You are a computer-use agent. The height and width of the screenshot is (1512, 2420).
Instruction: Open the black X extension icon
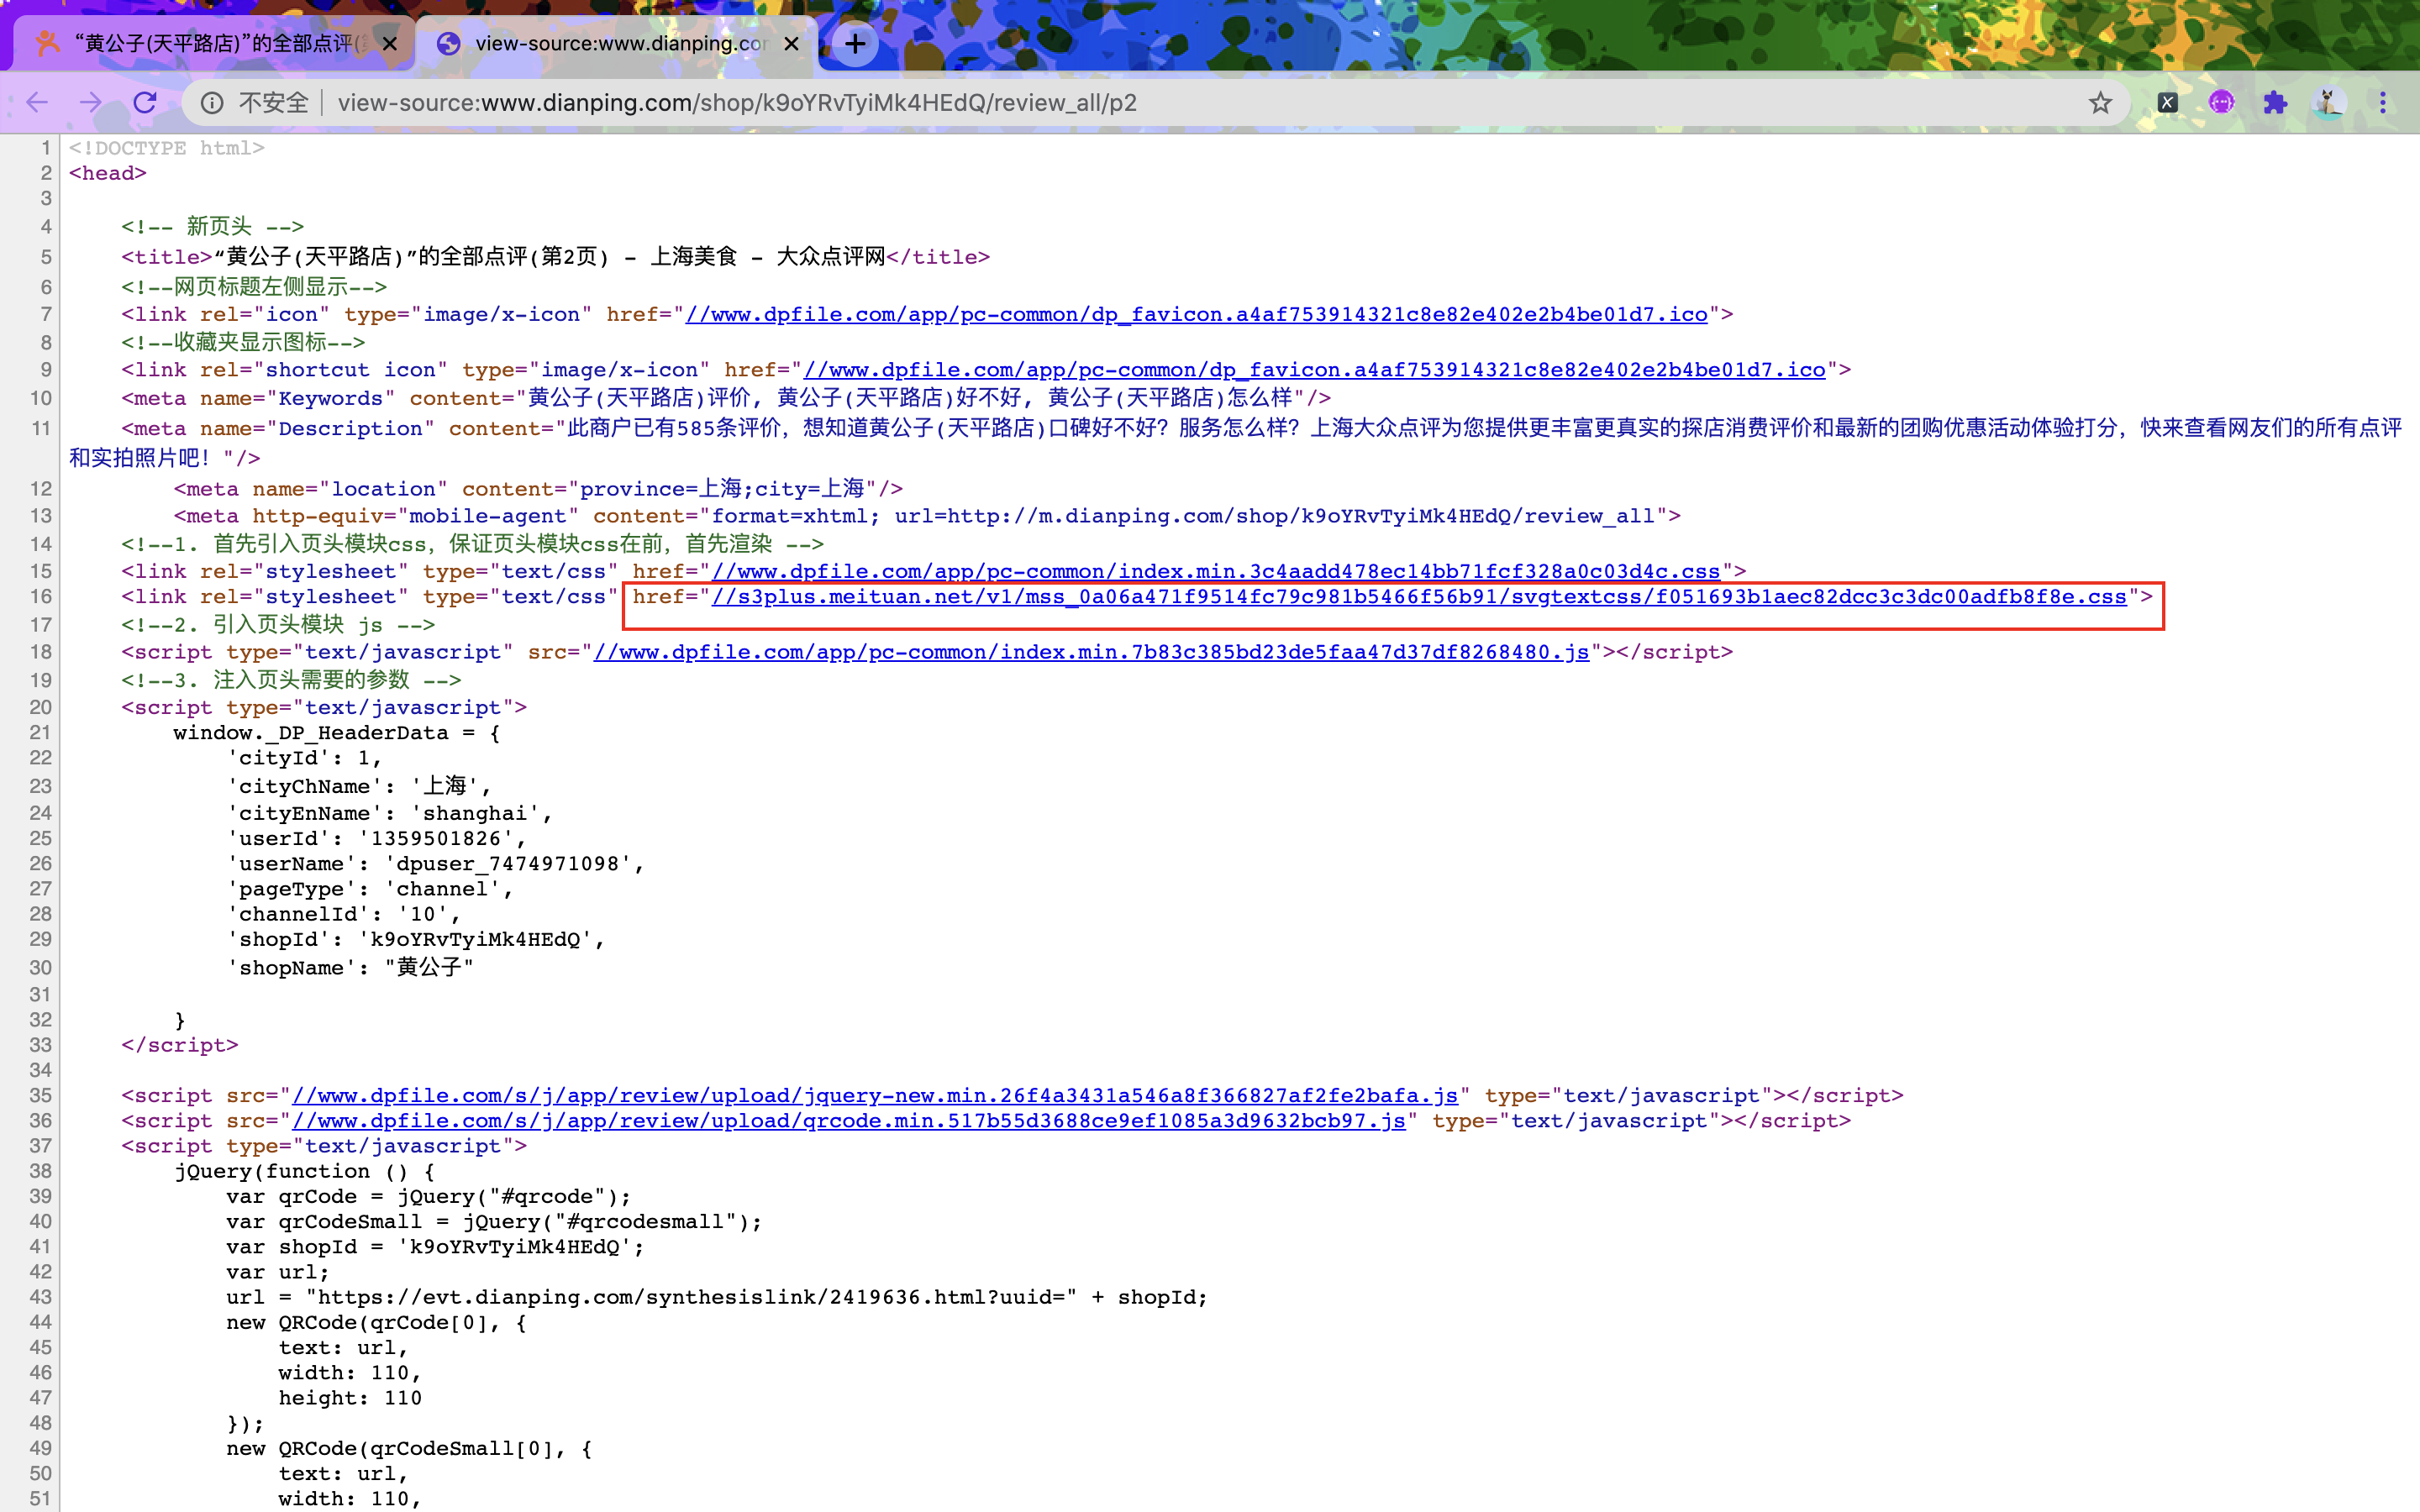(2167, 102)
